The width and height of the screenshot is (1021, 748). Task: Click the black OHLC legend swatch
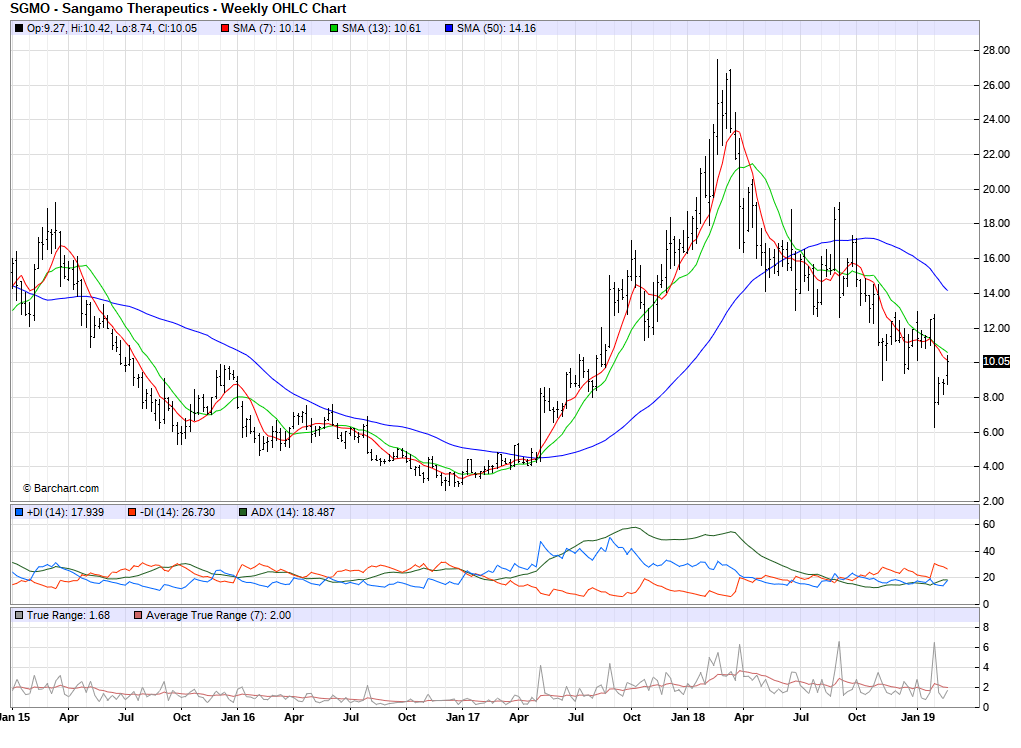[19, 28]
